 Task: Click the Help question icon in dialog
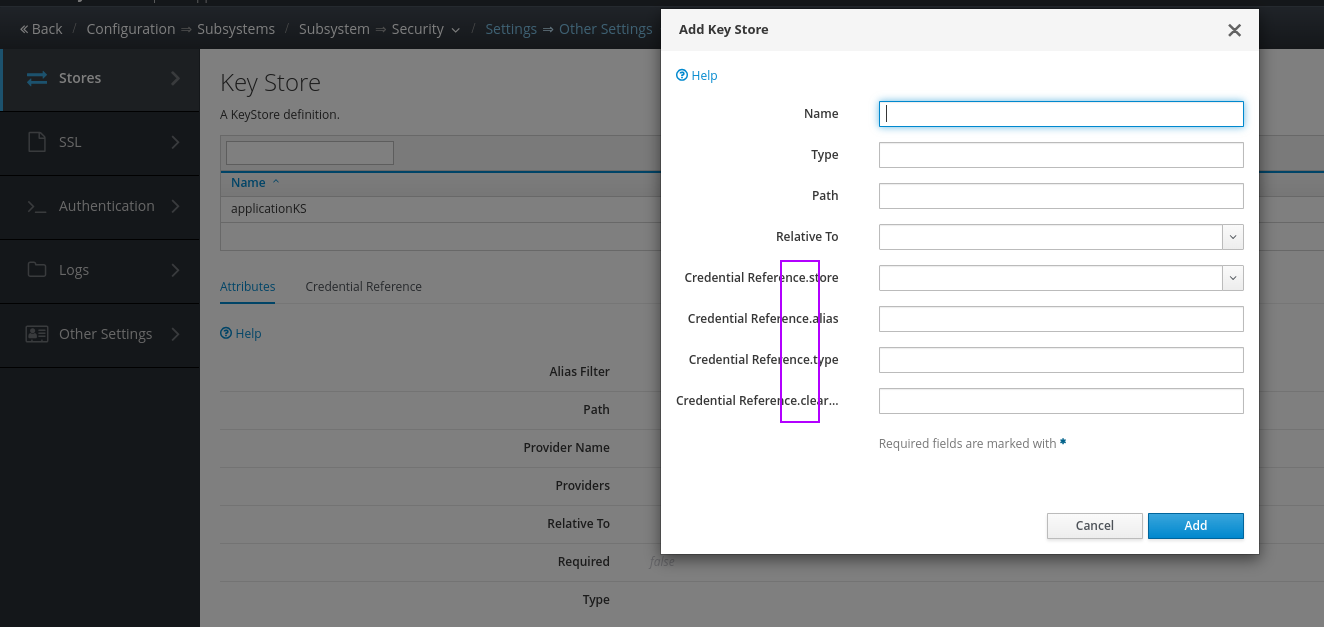point(682,75)
